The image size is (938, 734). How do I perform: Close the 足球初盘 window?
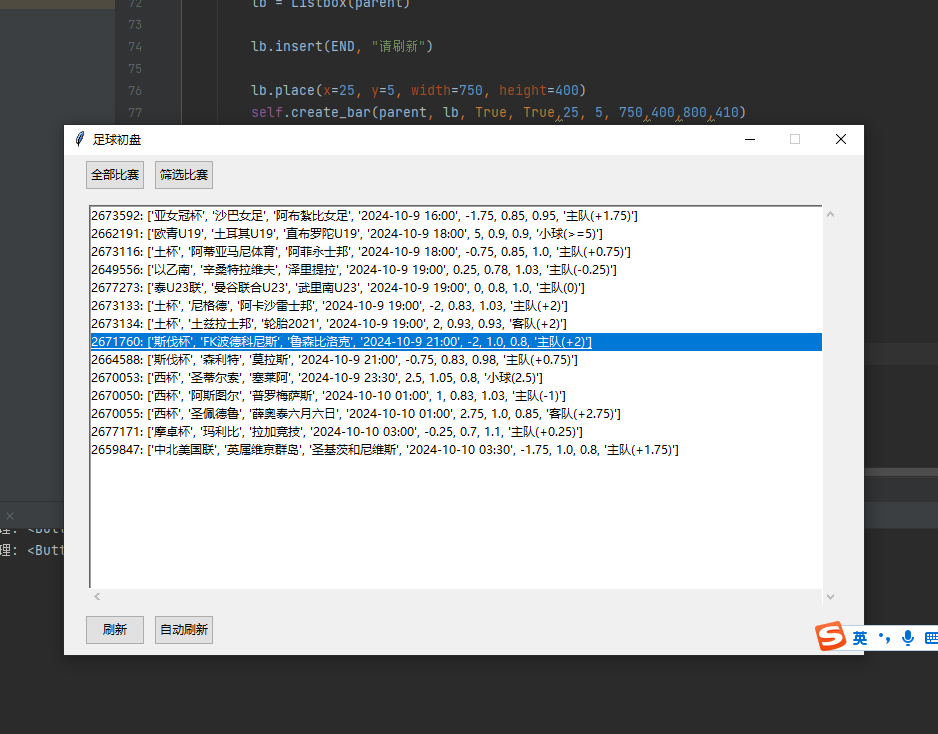(x=840, y=139)
